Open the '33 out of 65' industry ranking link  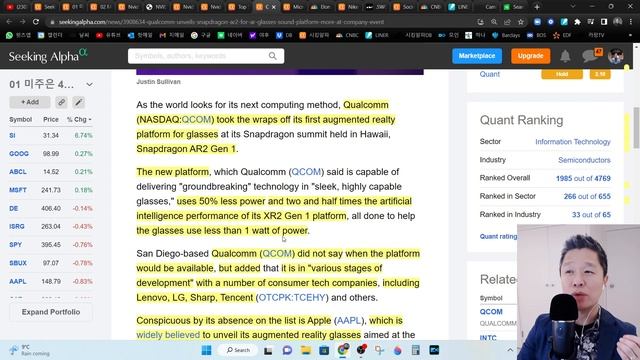[591, 215]
